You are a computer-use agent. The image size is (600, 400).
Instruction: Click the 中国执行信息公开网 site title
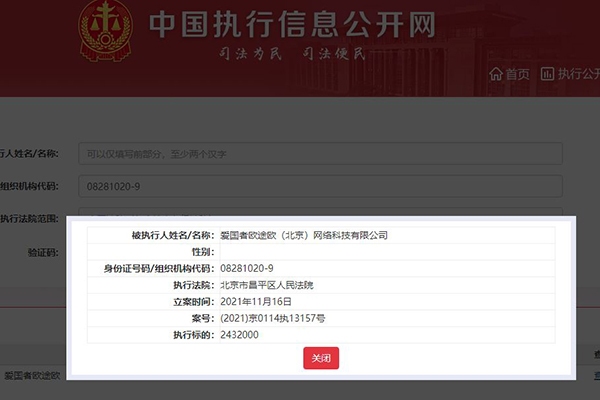pyautogui.click(x=292, y=24)
